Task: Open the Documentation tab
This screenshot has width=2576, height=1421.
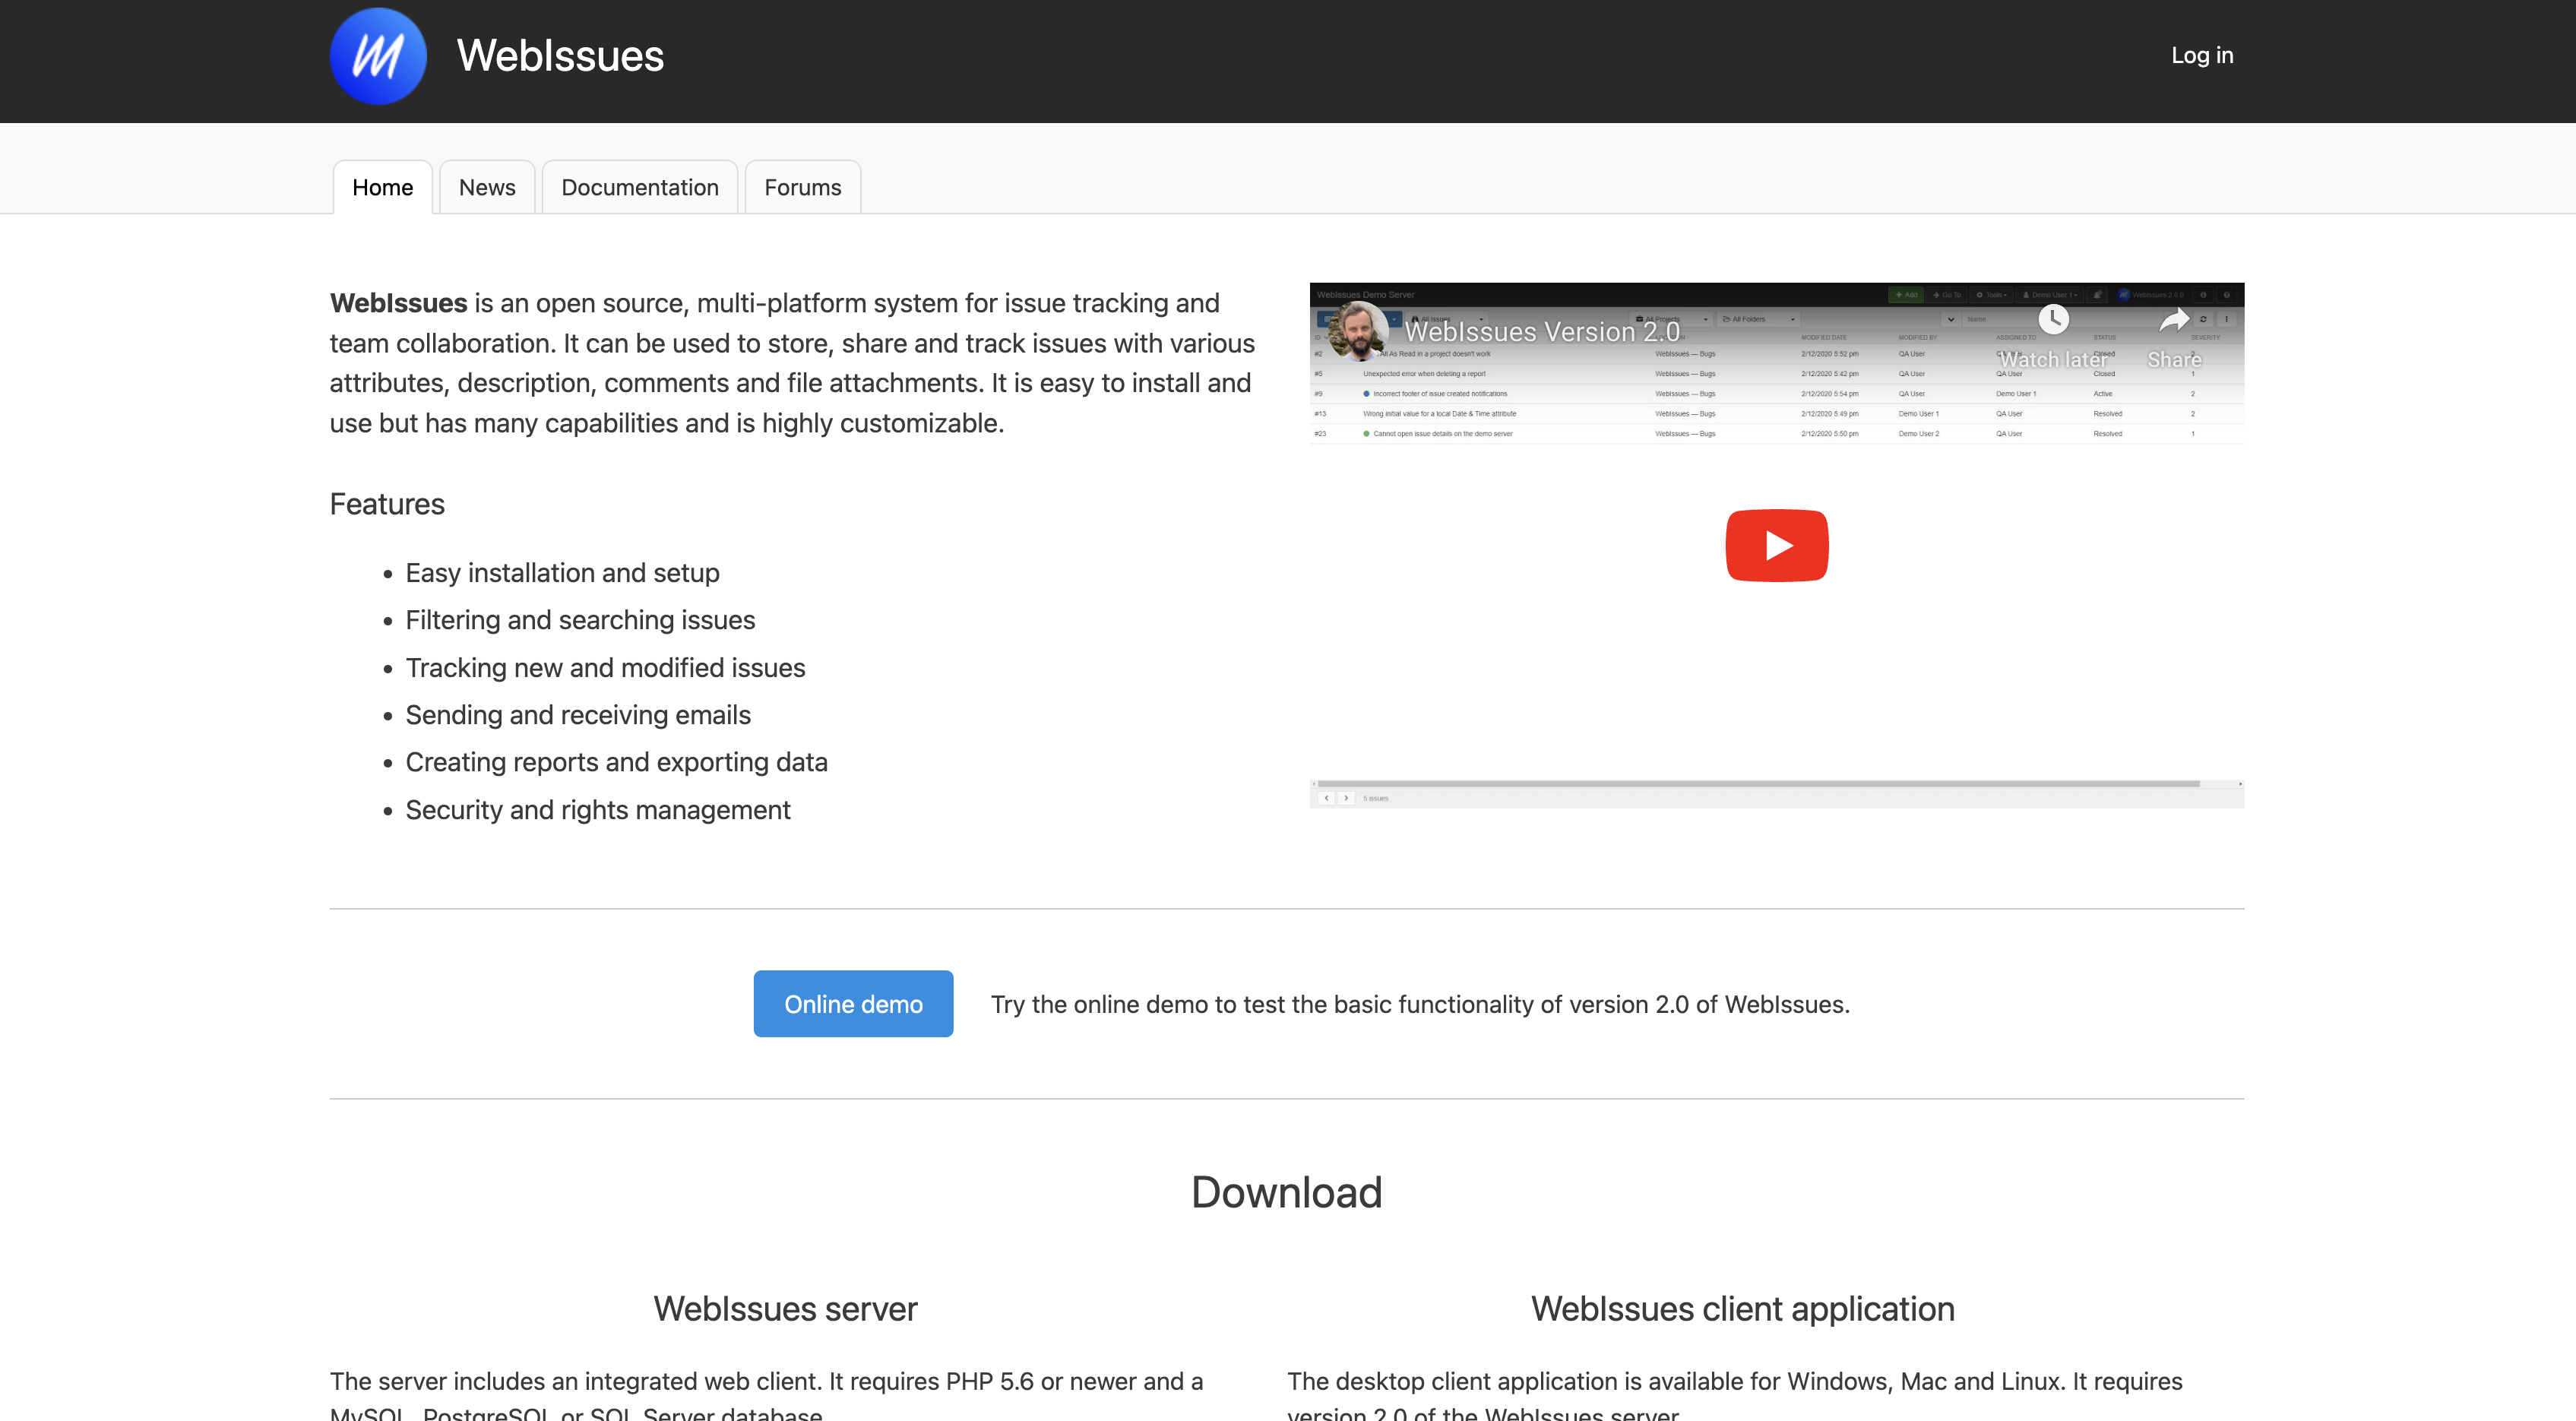Action: (640, 187)
